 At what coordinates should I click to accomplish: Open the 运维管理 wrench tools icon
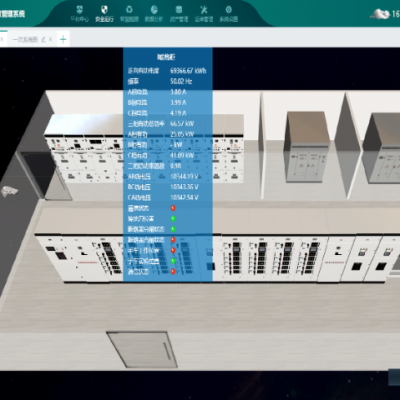point(204,10)
